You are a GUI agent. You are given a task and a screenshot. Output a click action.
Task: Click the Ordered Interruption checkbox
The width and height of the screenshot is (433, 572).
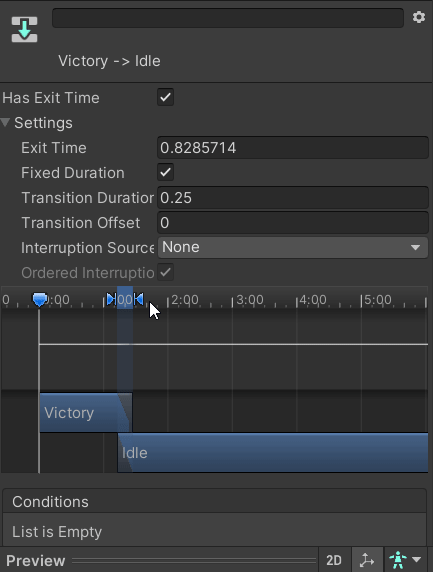click(x=165, y=272)
